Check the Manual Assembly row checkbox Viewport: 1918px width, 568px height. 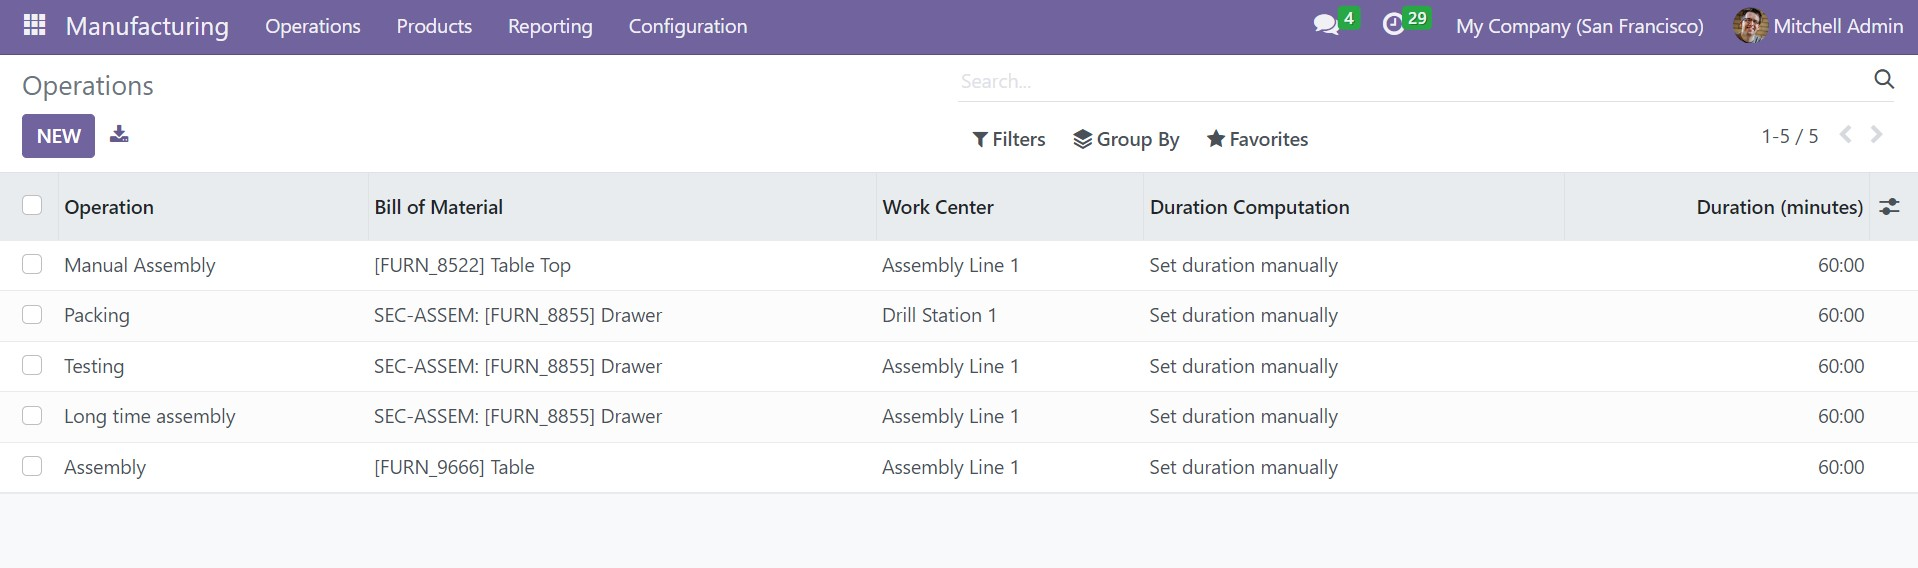pos(32,264)
